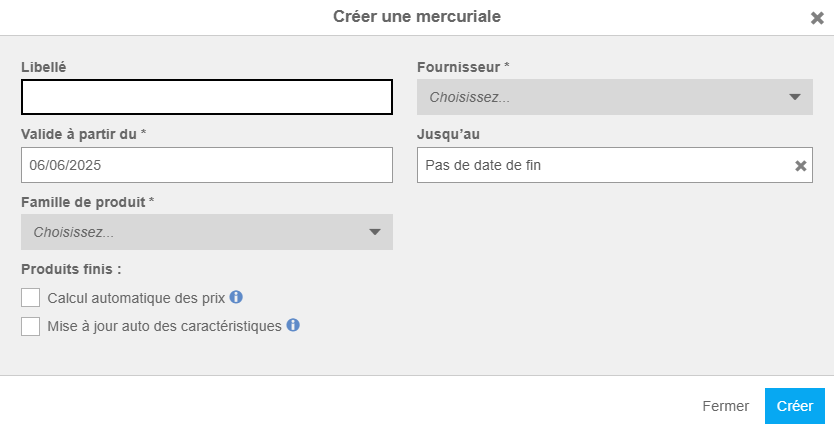834x432 pixels.
Task: Click the Jusqu'au date field
Action: pos(600,165)
